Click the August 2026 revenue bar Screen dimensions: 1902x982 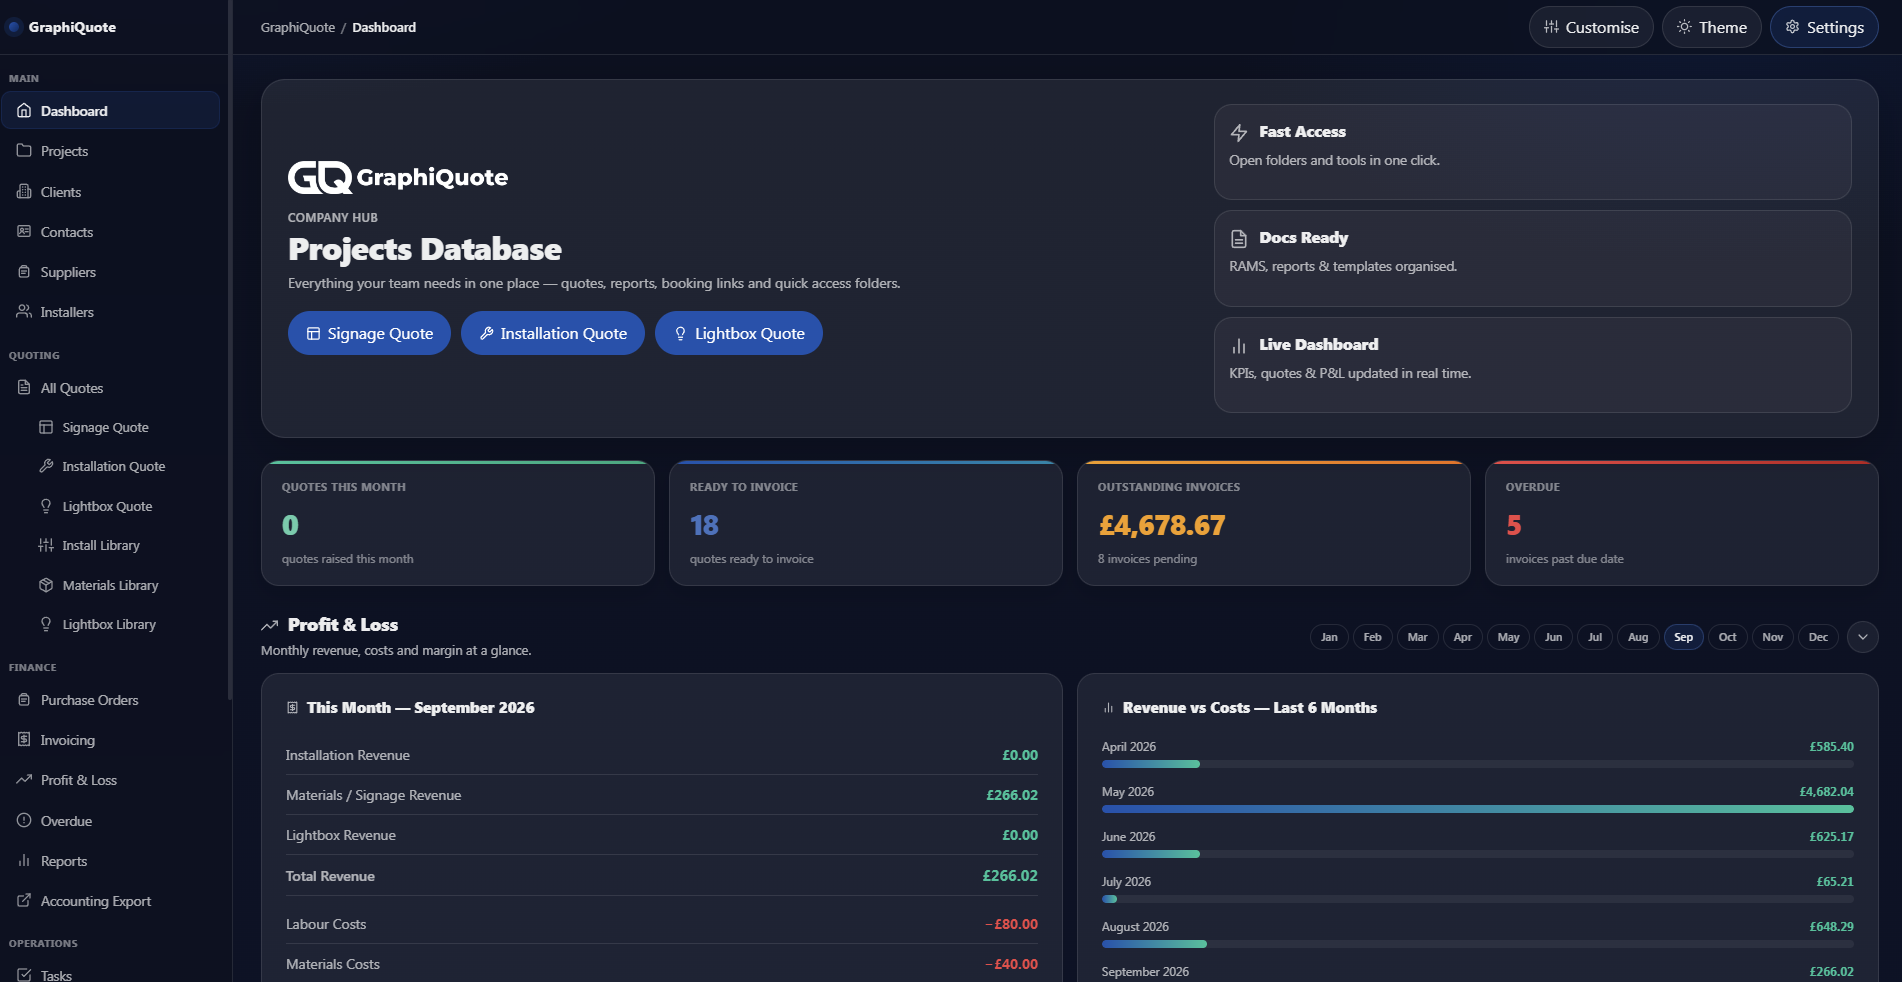[x=1477, y=944]
